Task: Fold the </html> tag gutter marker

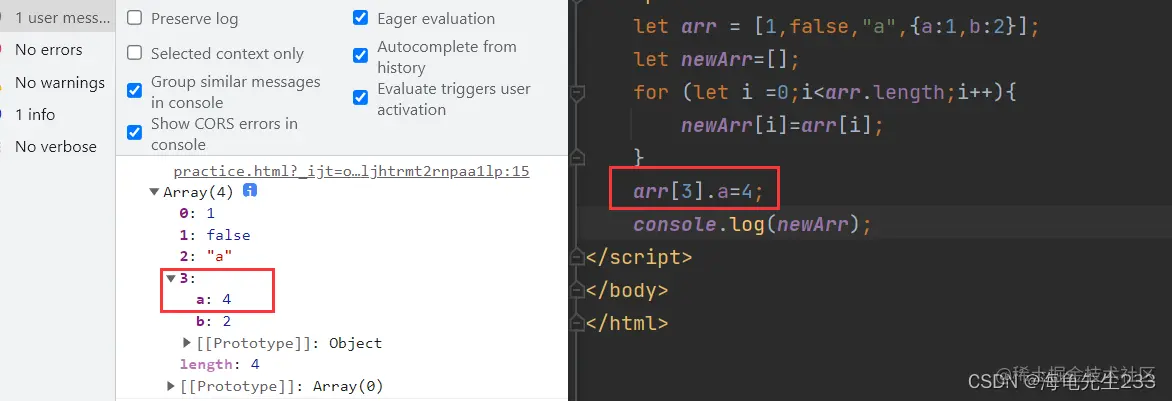Action: coord(577,323)
